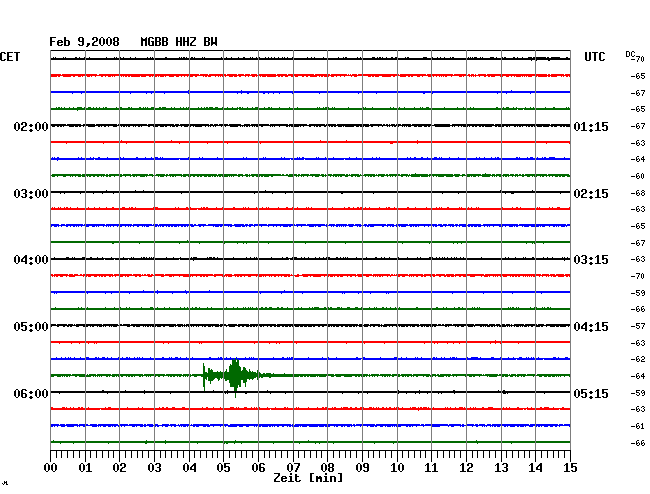The height and width of the screenshot is (494, 650).
Task: Click the DC offset value "-61"
Action: 638,426
